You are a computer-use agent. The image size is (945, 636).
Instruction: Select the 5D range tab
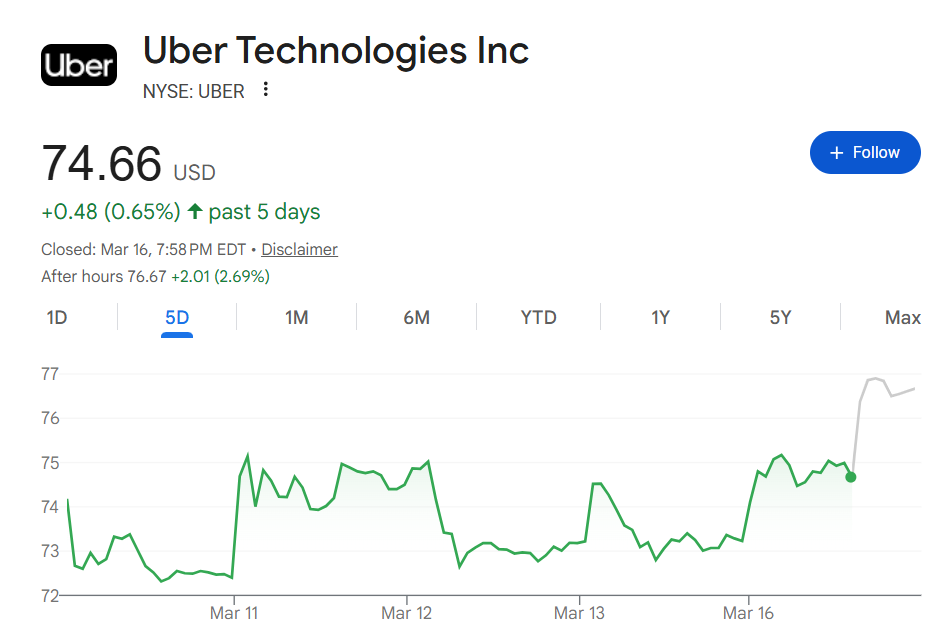(x=177, y=318)
